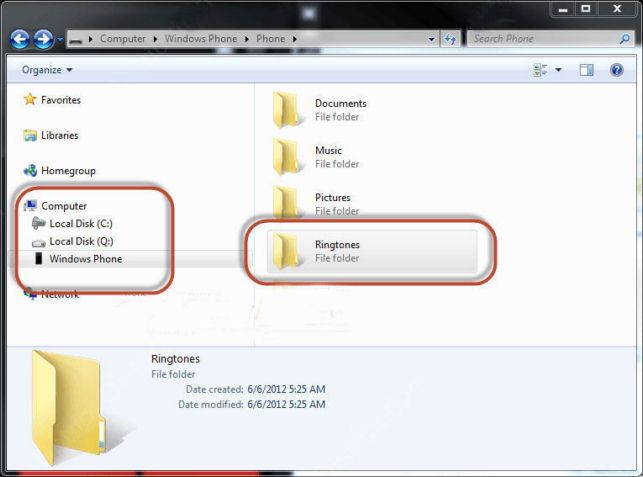Click the search magnifier icon
This screenshot has width=643, height=477.
click(x=624, y=39)
